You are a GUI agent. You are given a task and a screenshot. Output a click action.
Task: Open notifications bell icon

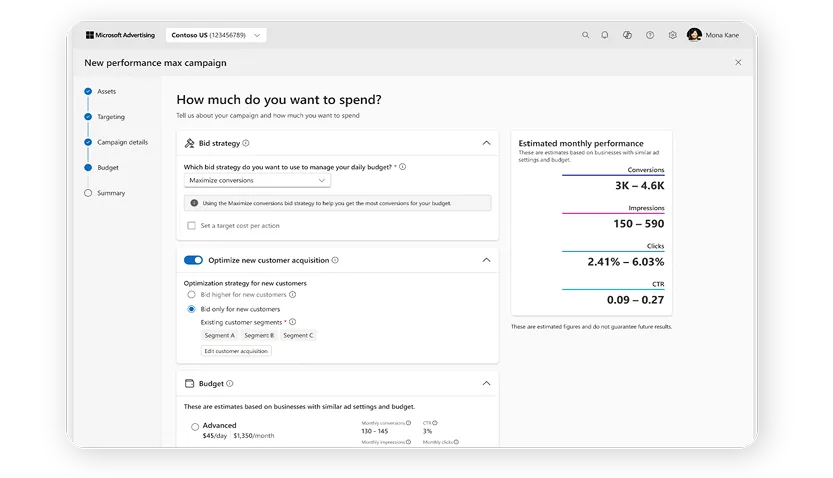tap(605, 35)
